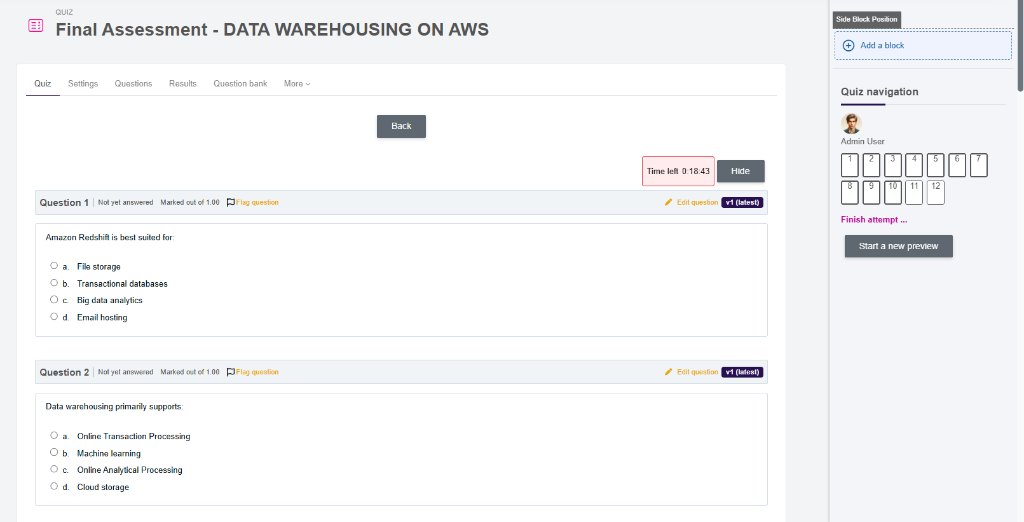Jump to question 4 in quiz navigation
The width and height of the screenshot is (1024, 522).
(x=914, y=165)
